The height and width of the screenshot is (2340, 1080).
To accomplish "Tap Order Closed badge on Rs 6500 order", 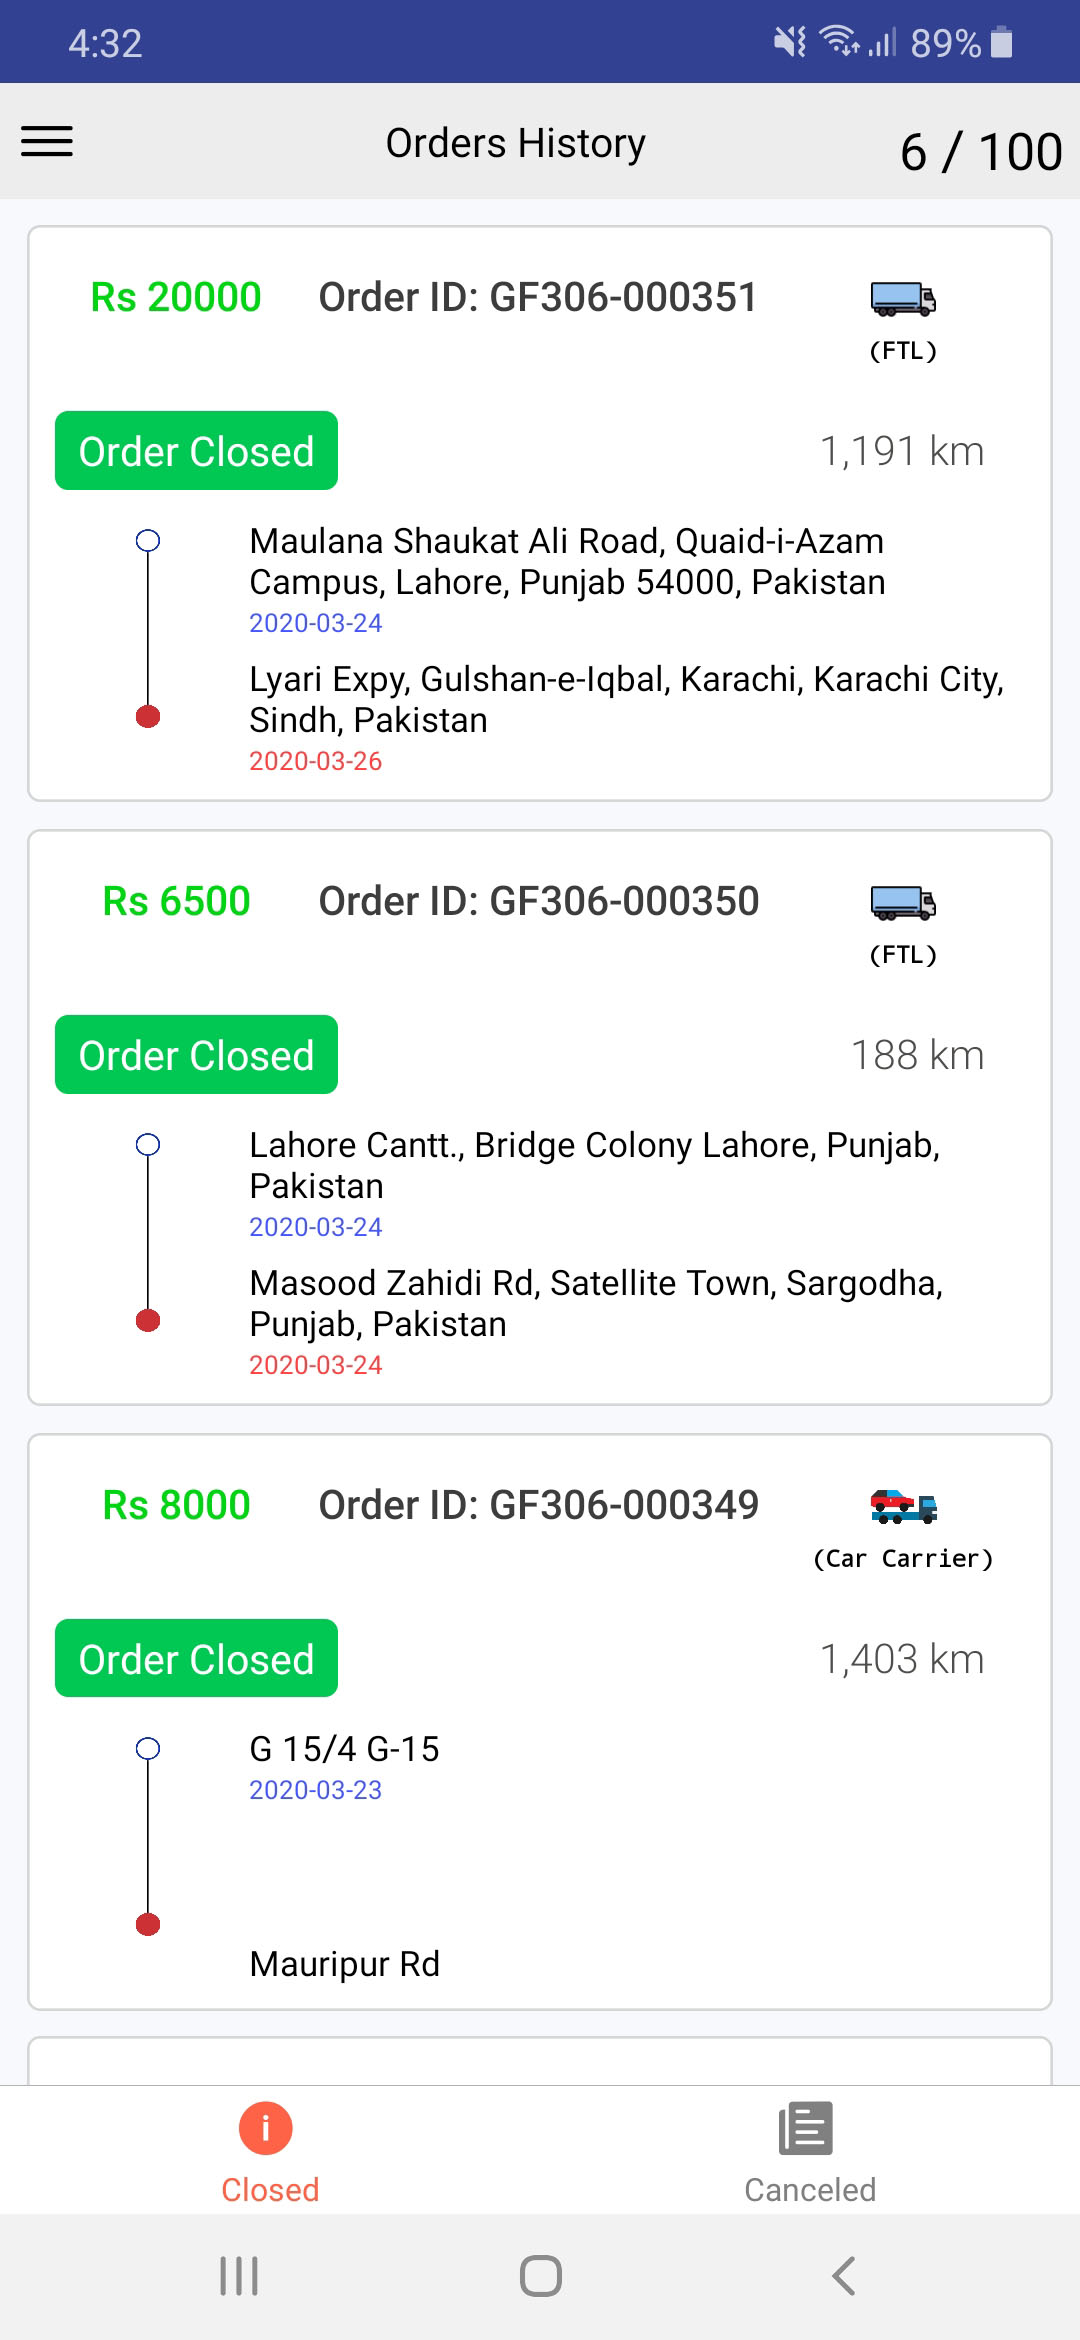I will click(x=196, y=1055).
